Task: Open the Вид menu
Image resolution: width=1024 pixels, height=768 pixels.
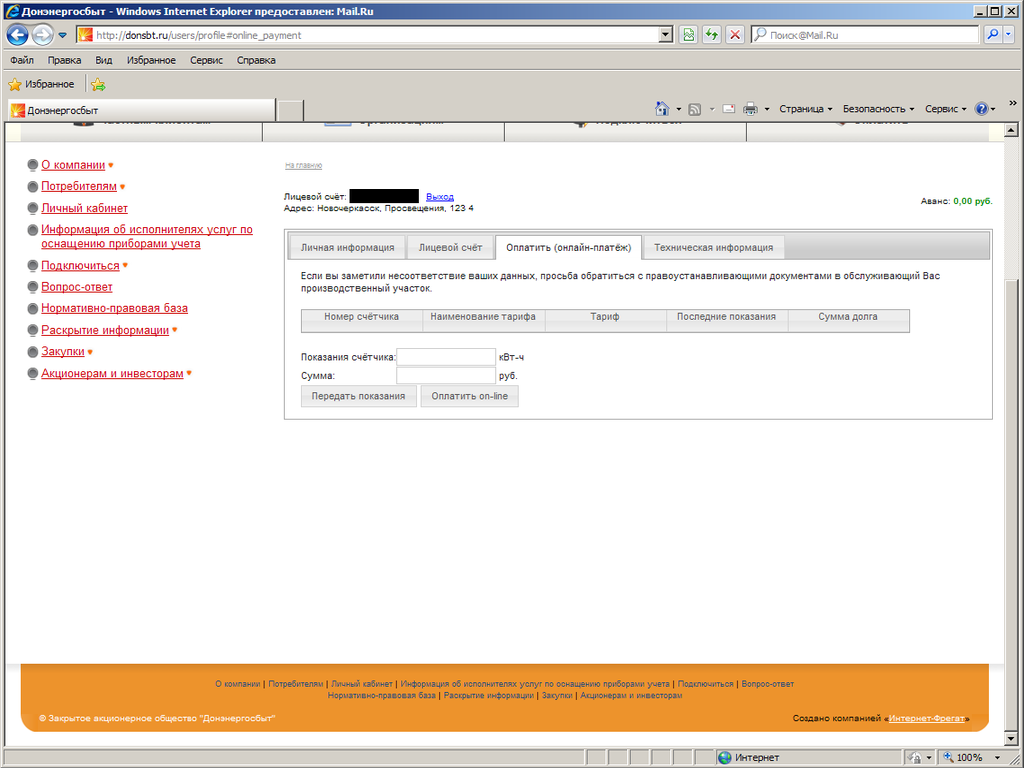Action: point(104,60)
